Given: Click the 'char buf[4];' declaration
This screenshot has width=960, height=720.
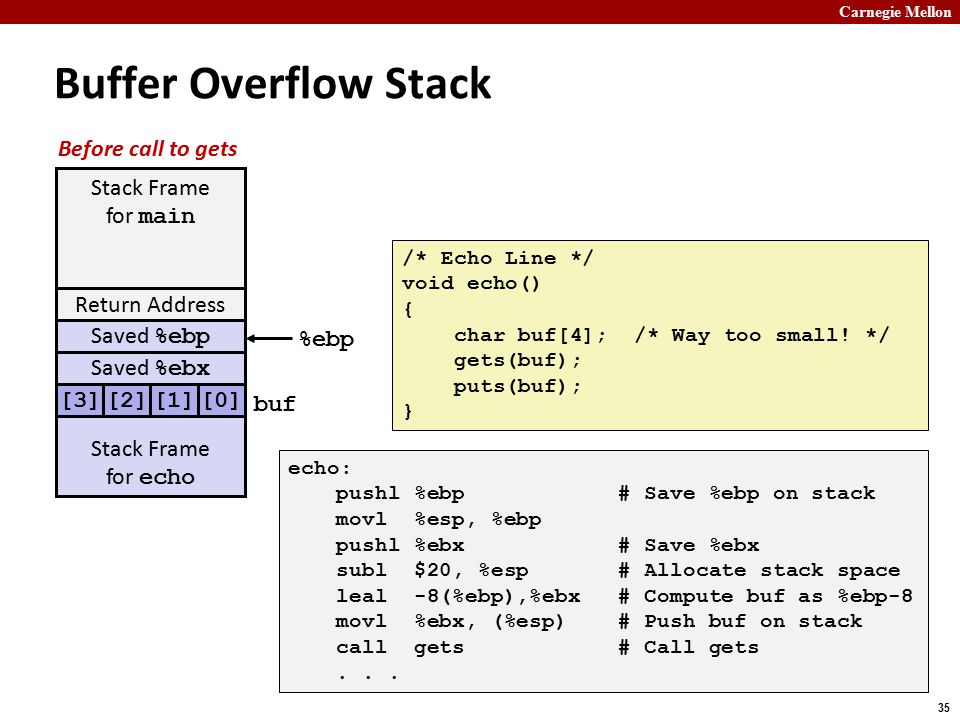Looking at the screenshot, I should coord(530,335).
